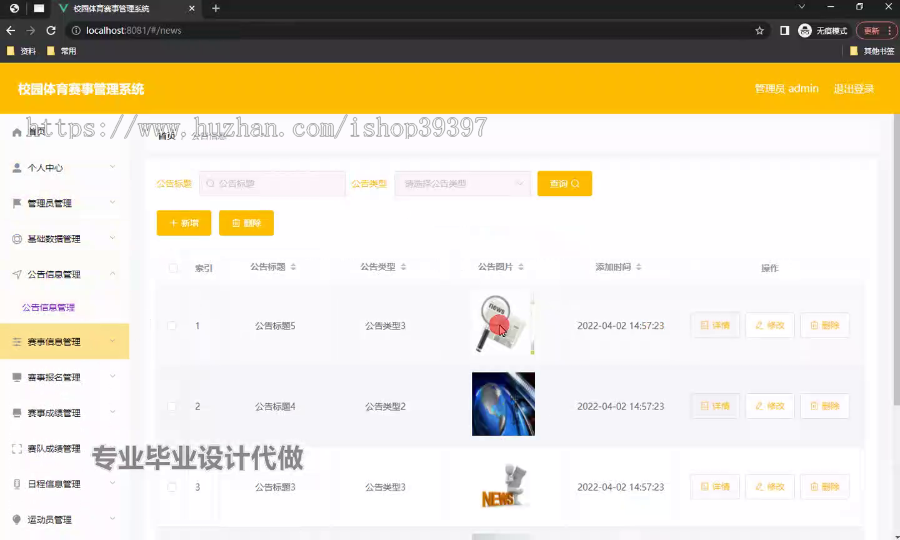
Task: Click the 新增 add button
Action: [184, 223]
